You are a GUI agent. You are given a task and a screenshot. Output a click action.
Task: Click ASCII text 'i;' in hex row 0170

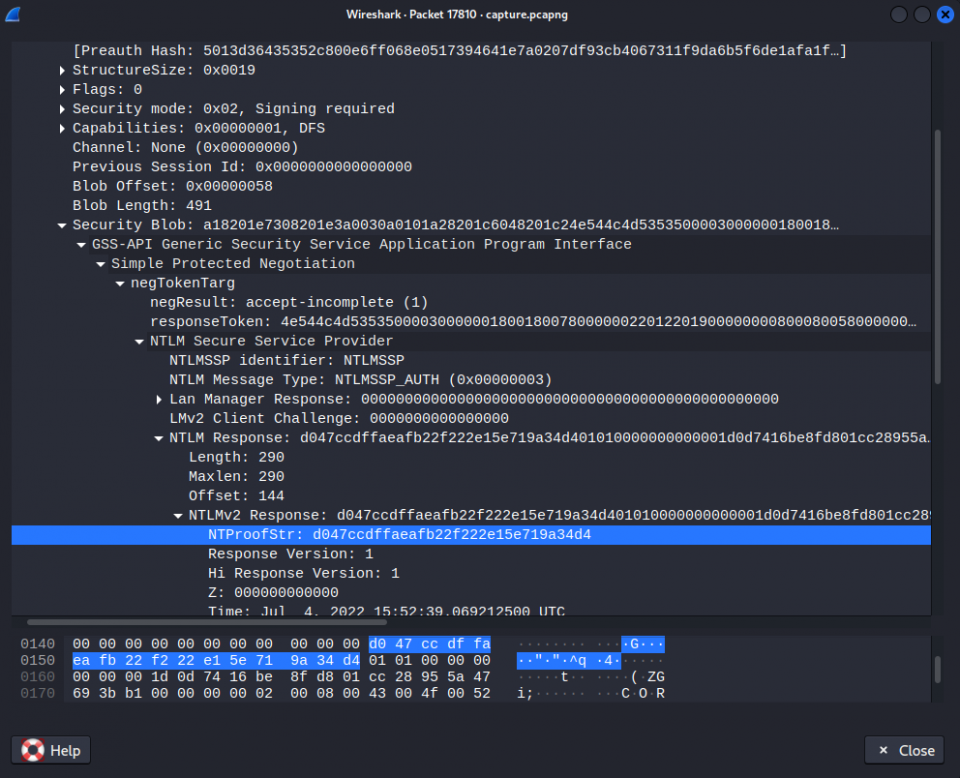tap(525, 694)
